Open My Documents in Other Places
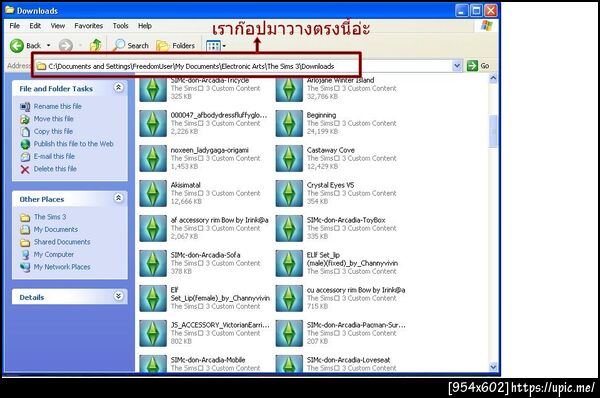 (x=56, y=230)
